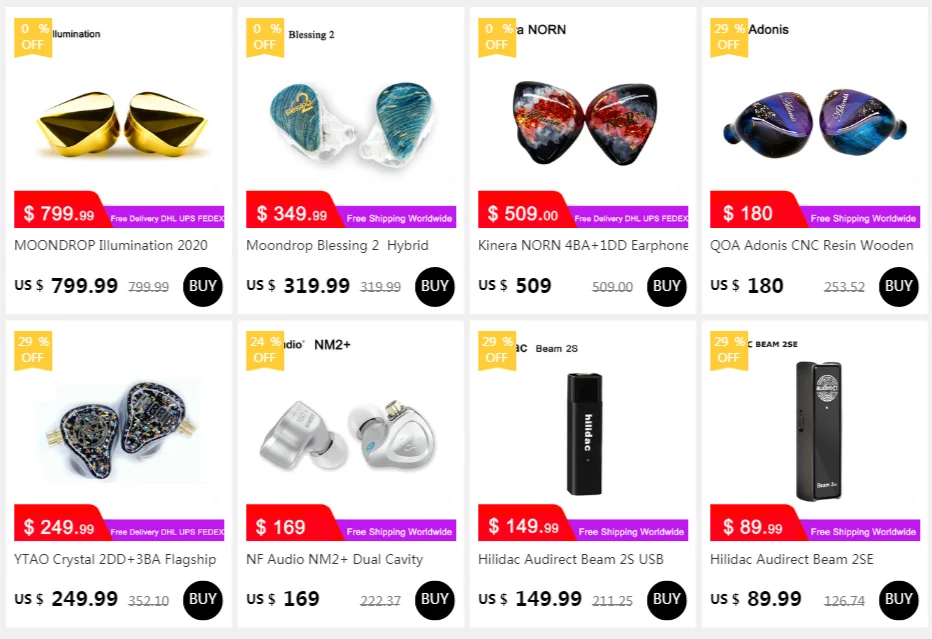The width and height of the screenshot is (932, 639).
Task: Click the 24% OFF discount badge
Action: point(265,349)
